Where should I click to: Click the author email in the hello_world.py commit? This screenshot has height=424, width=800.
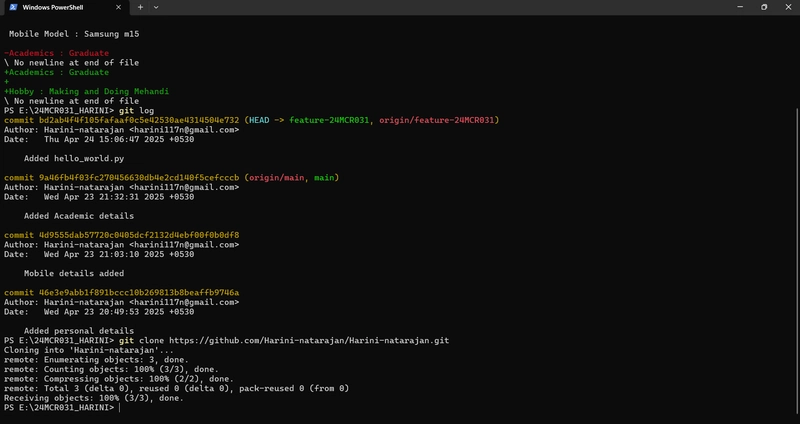184,130
